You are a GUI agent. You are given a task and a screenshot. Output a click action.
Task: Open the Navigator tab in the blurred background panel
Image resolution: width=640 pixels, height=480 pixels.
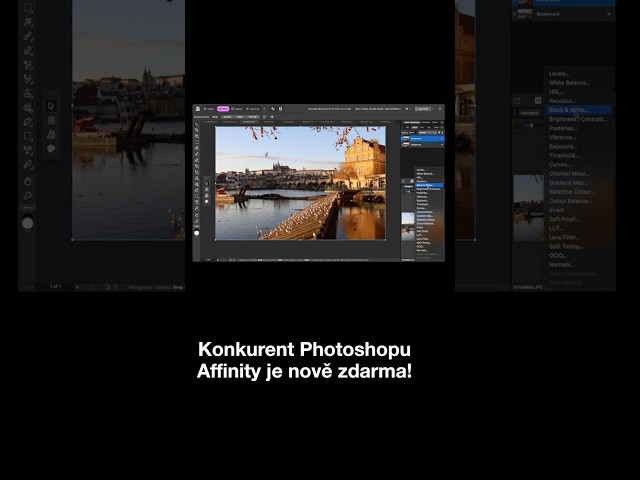click(x=529, y=113)
